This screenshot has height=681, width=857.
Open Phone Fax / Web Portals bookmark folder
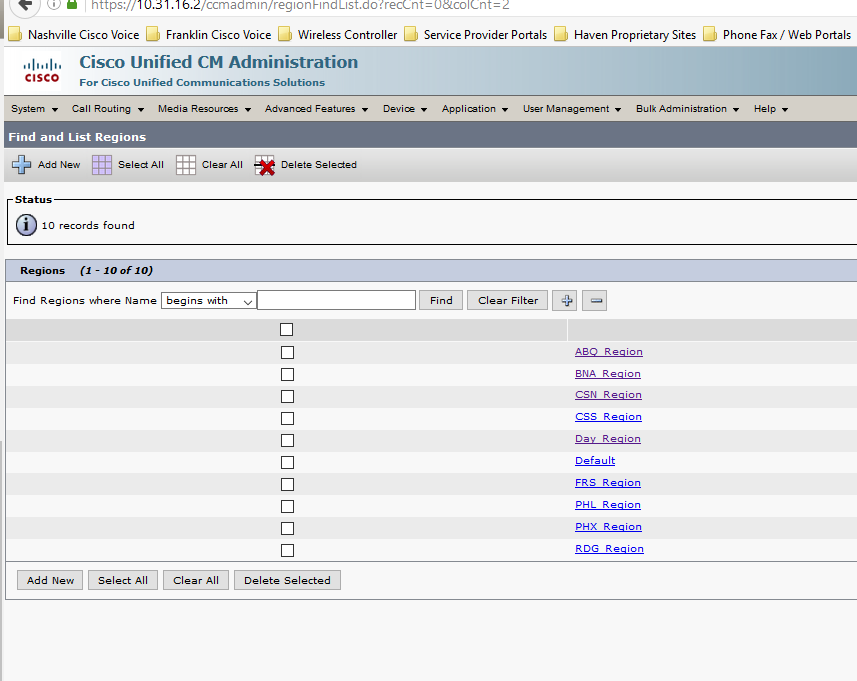click(x=777, y=35)
